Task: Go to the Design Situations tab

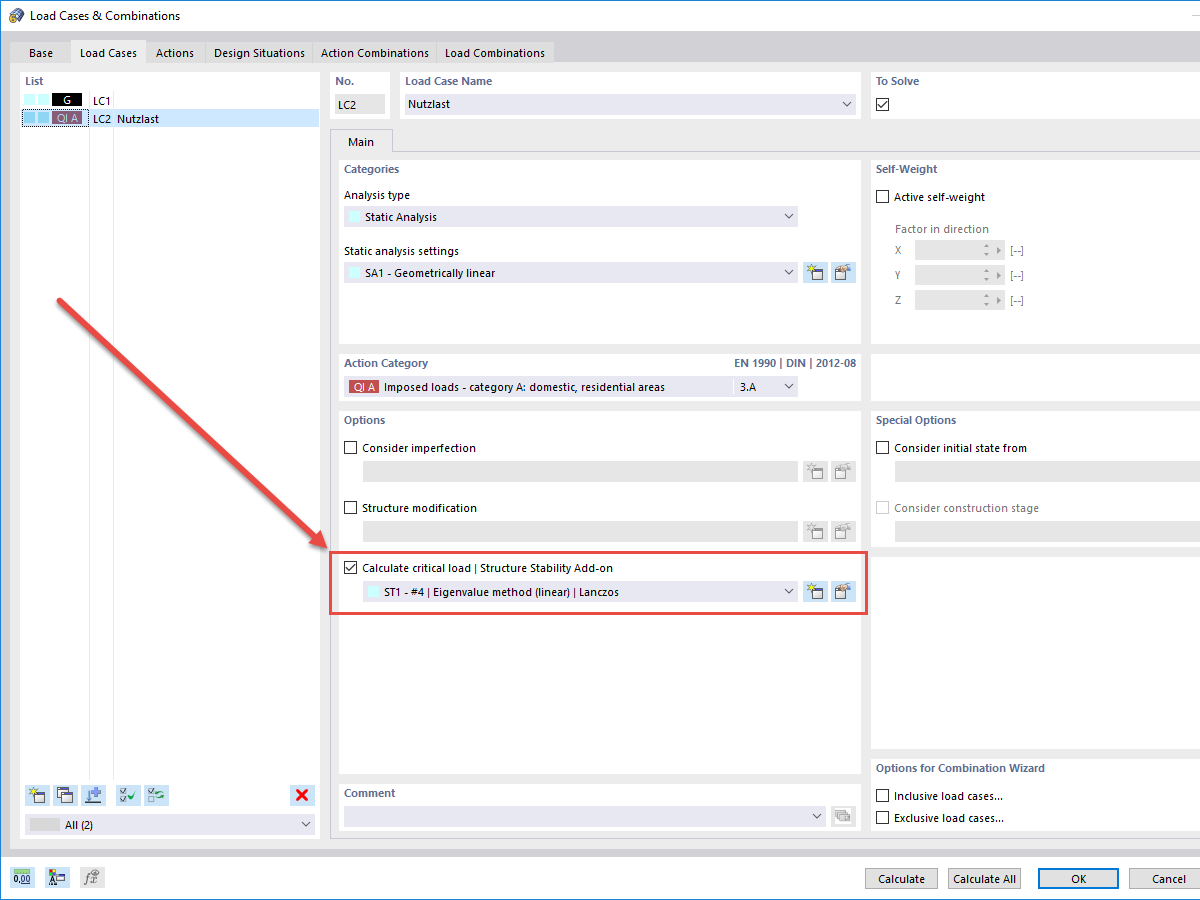Action: [259, 52]
